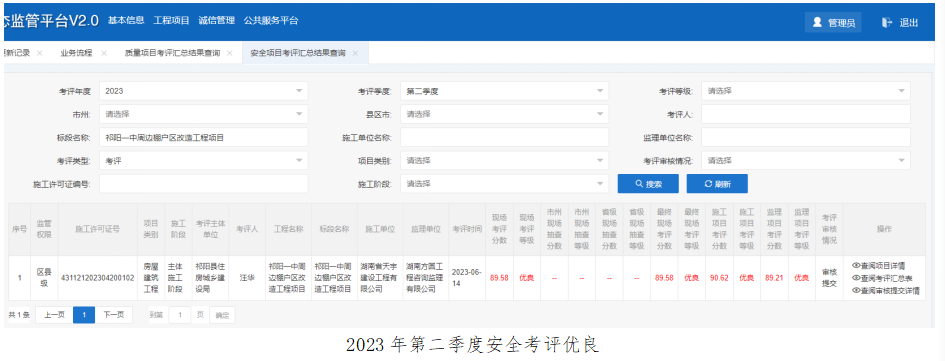Open the 诚信管理 menu
Viewport: 945px width, 361px height.
(x=216, y=20)
